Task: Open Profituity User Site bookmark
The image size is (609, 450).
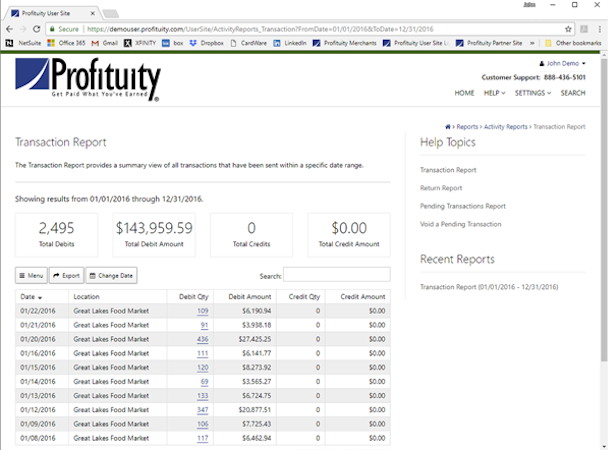Action: (416, 43)
